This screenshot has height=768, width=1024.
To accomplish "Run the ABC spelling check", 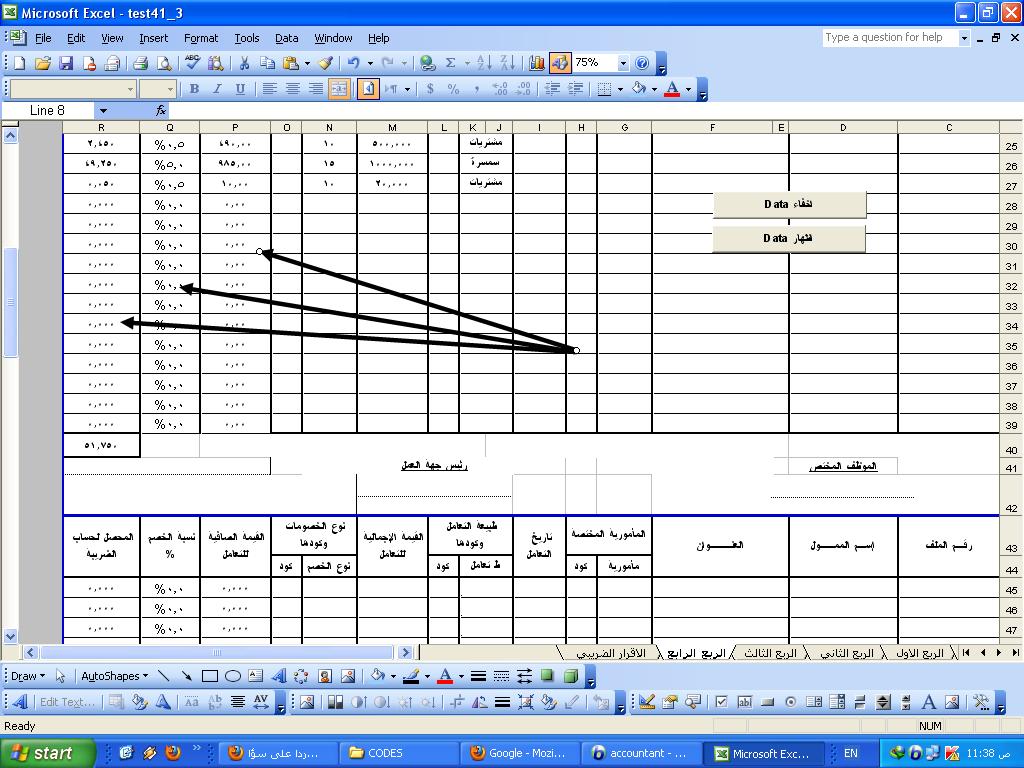I will [192, 63].
